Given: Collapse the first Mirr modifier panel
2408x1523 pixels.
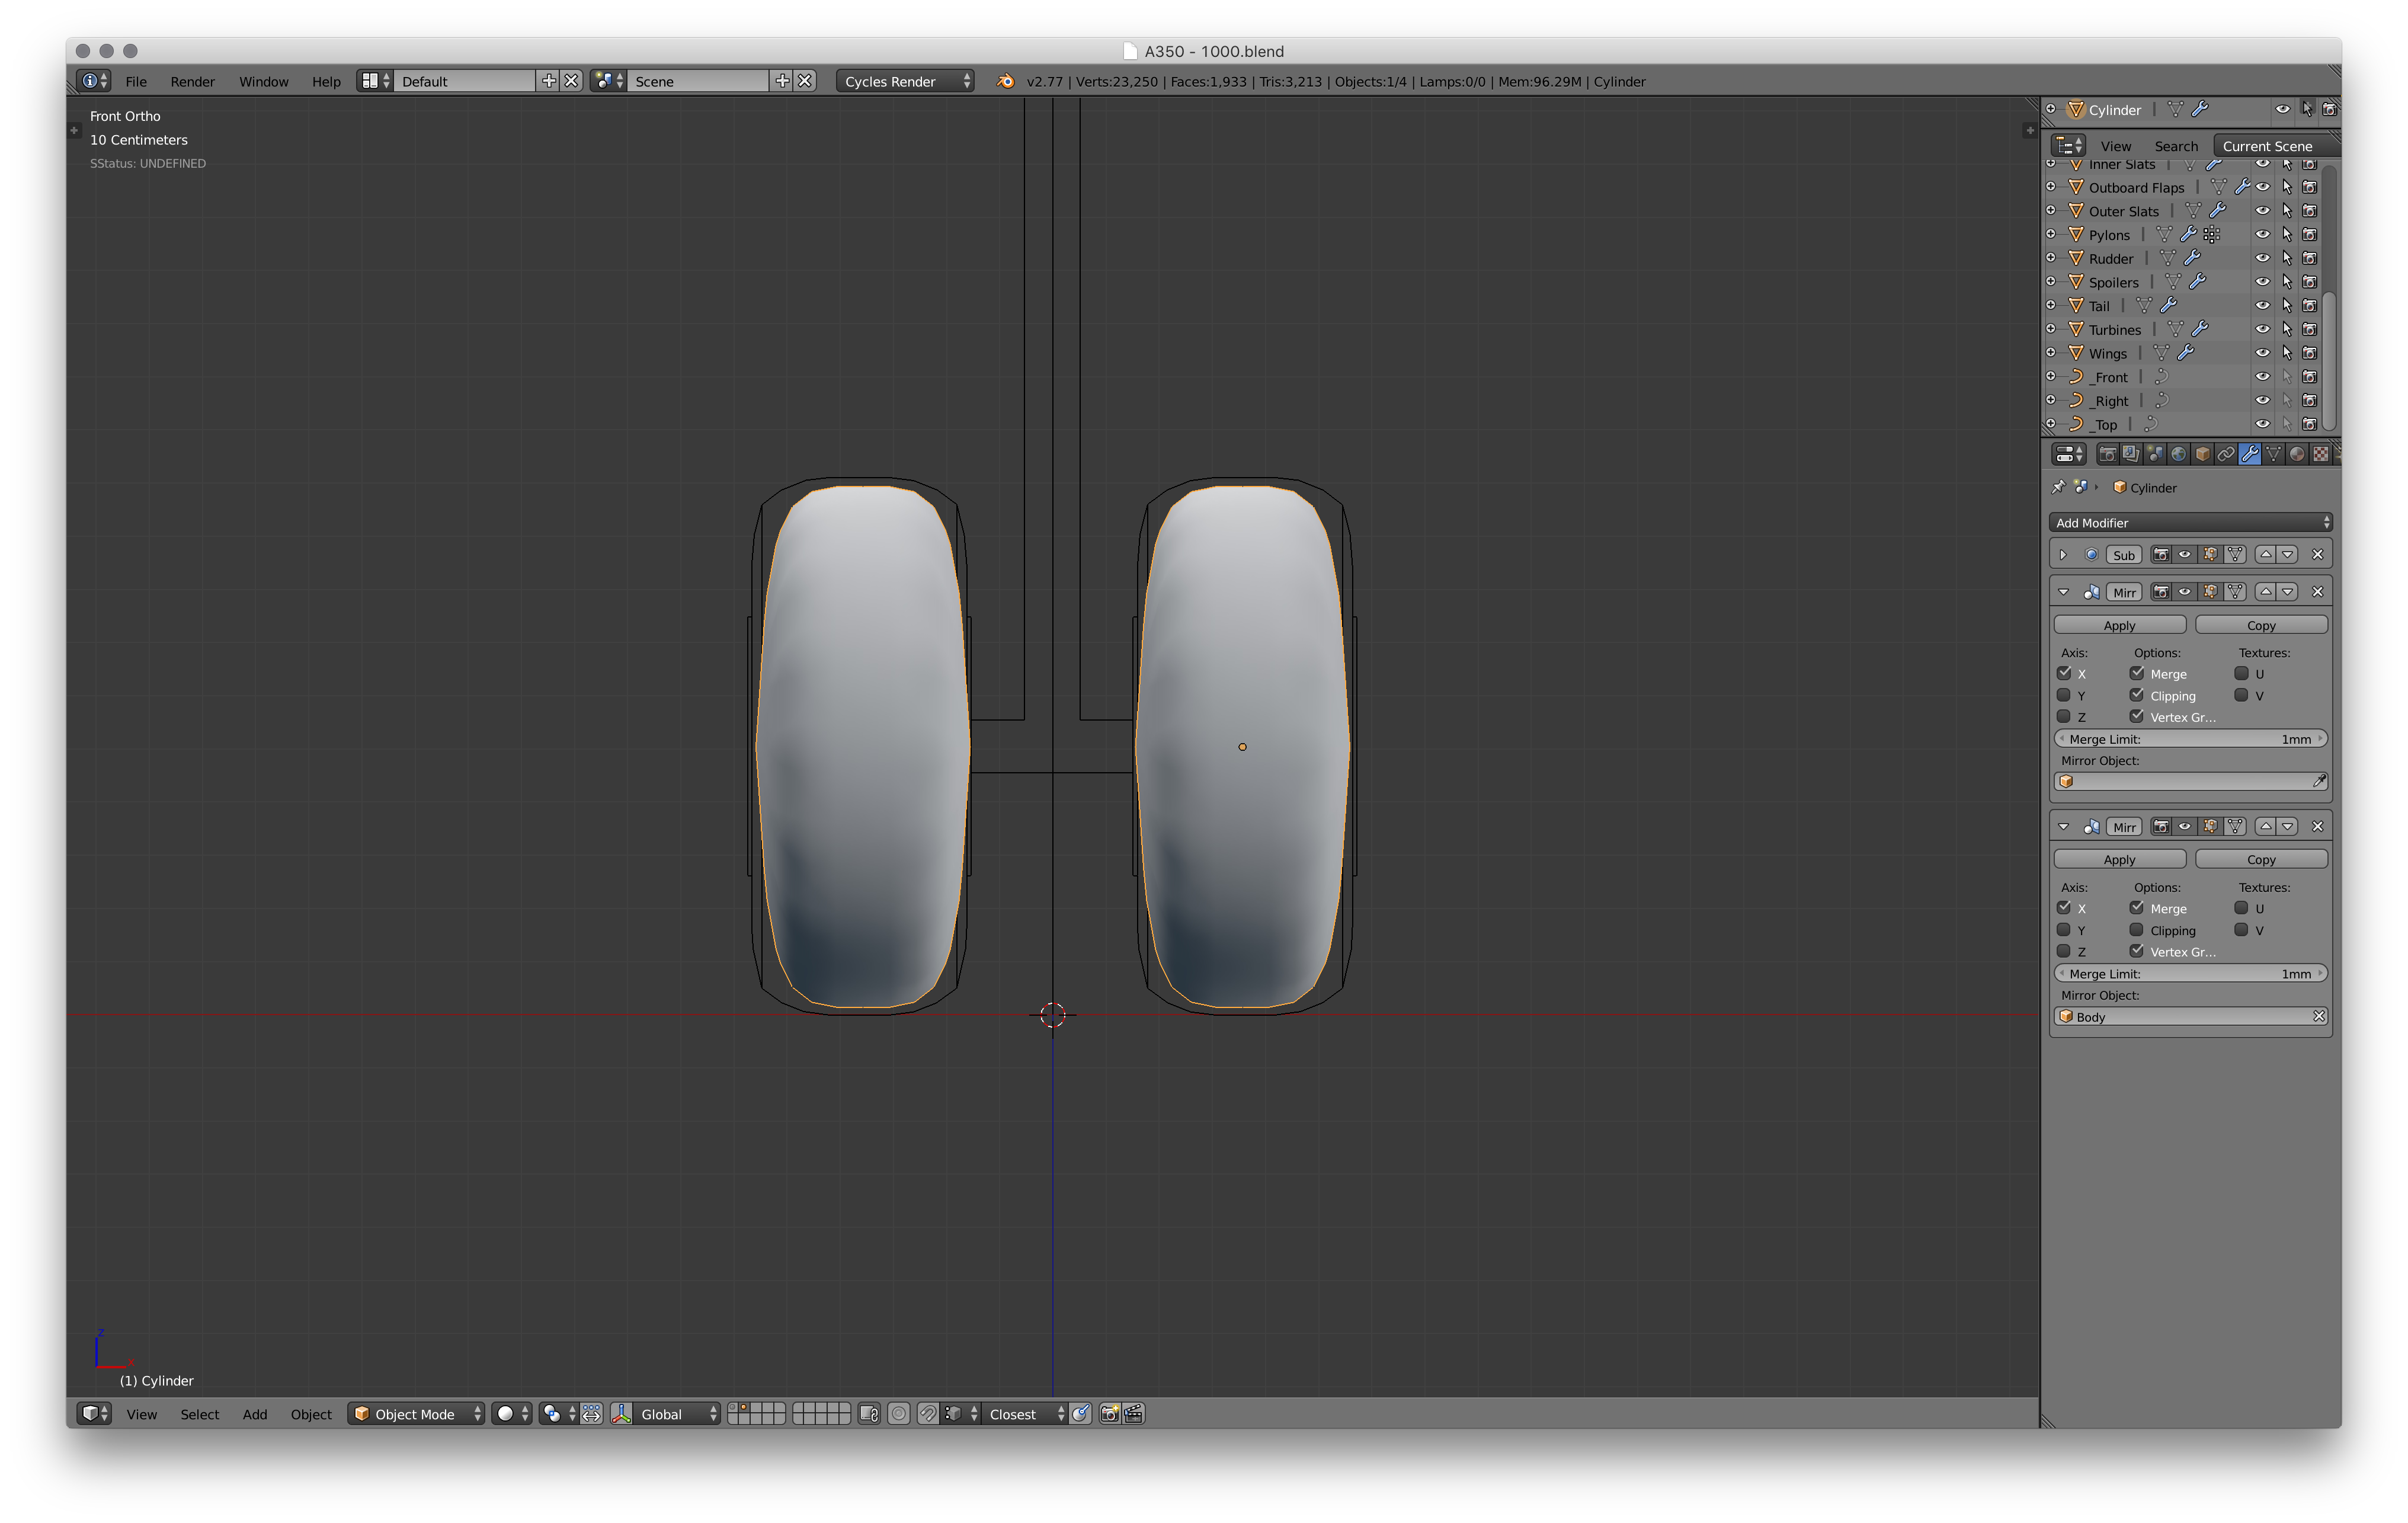Looking at the screenshot, I should [2063, 592].
